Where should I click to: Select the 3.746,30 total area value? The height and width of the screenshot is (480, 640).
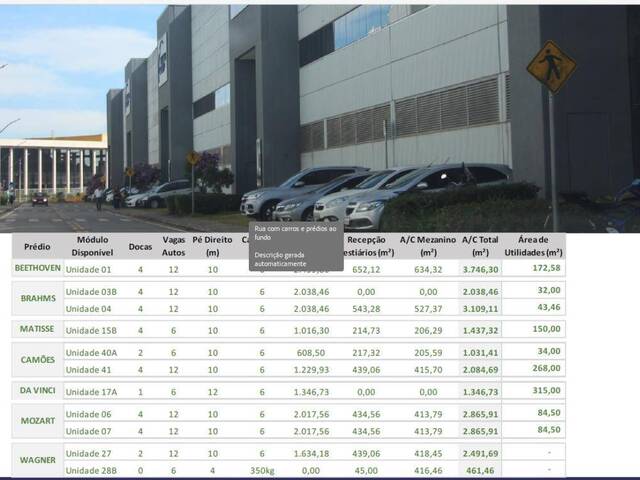click(480, 269)
